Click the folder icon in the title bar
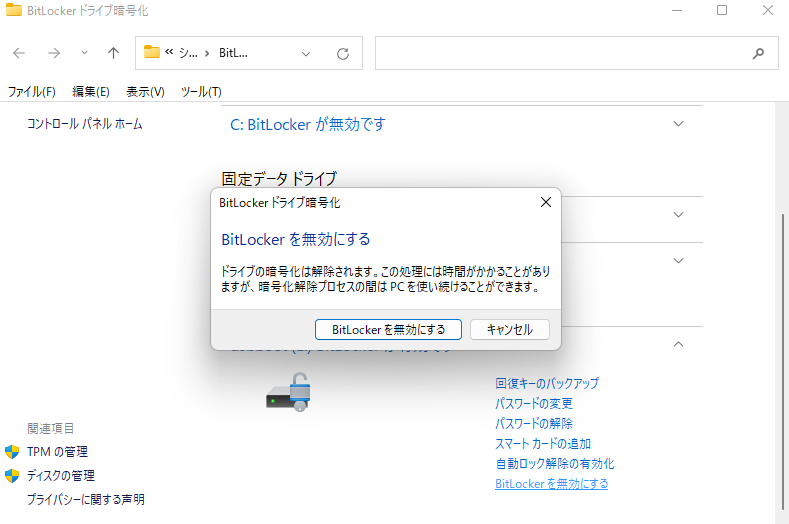789x524 pixels. coord(14,10)
